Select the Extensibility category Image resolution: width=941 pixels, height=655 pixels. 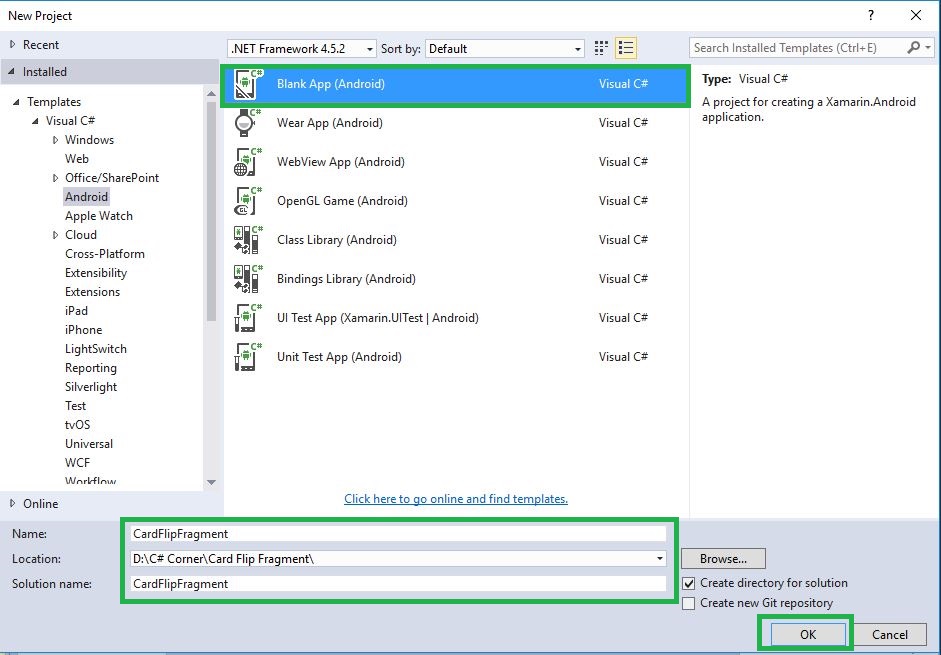tap(96, 273)
